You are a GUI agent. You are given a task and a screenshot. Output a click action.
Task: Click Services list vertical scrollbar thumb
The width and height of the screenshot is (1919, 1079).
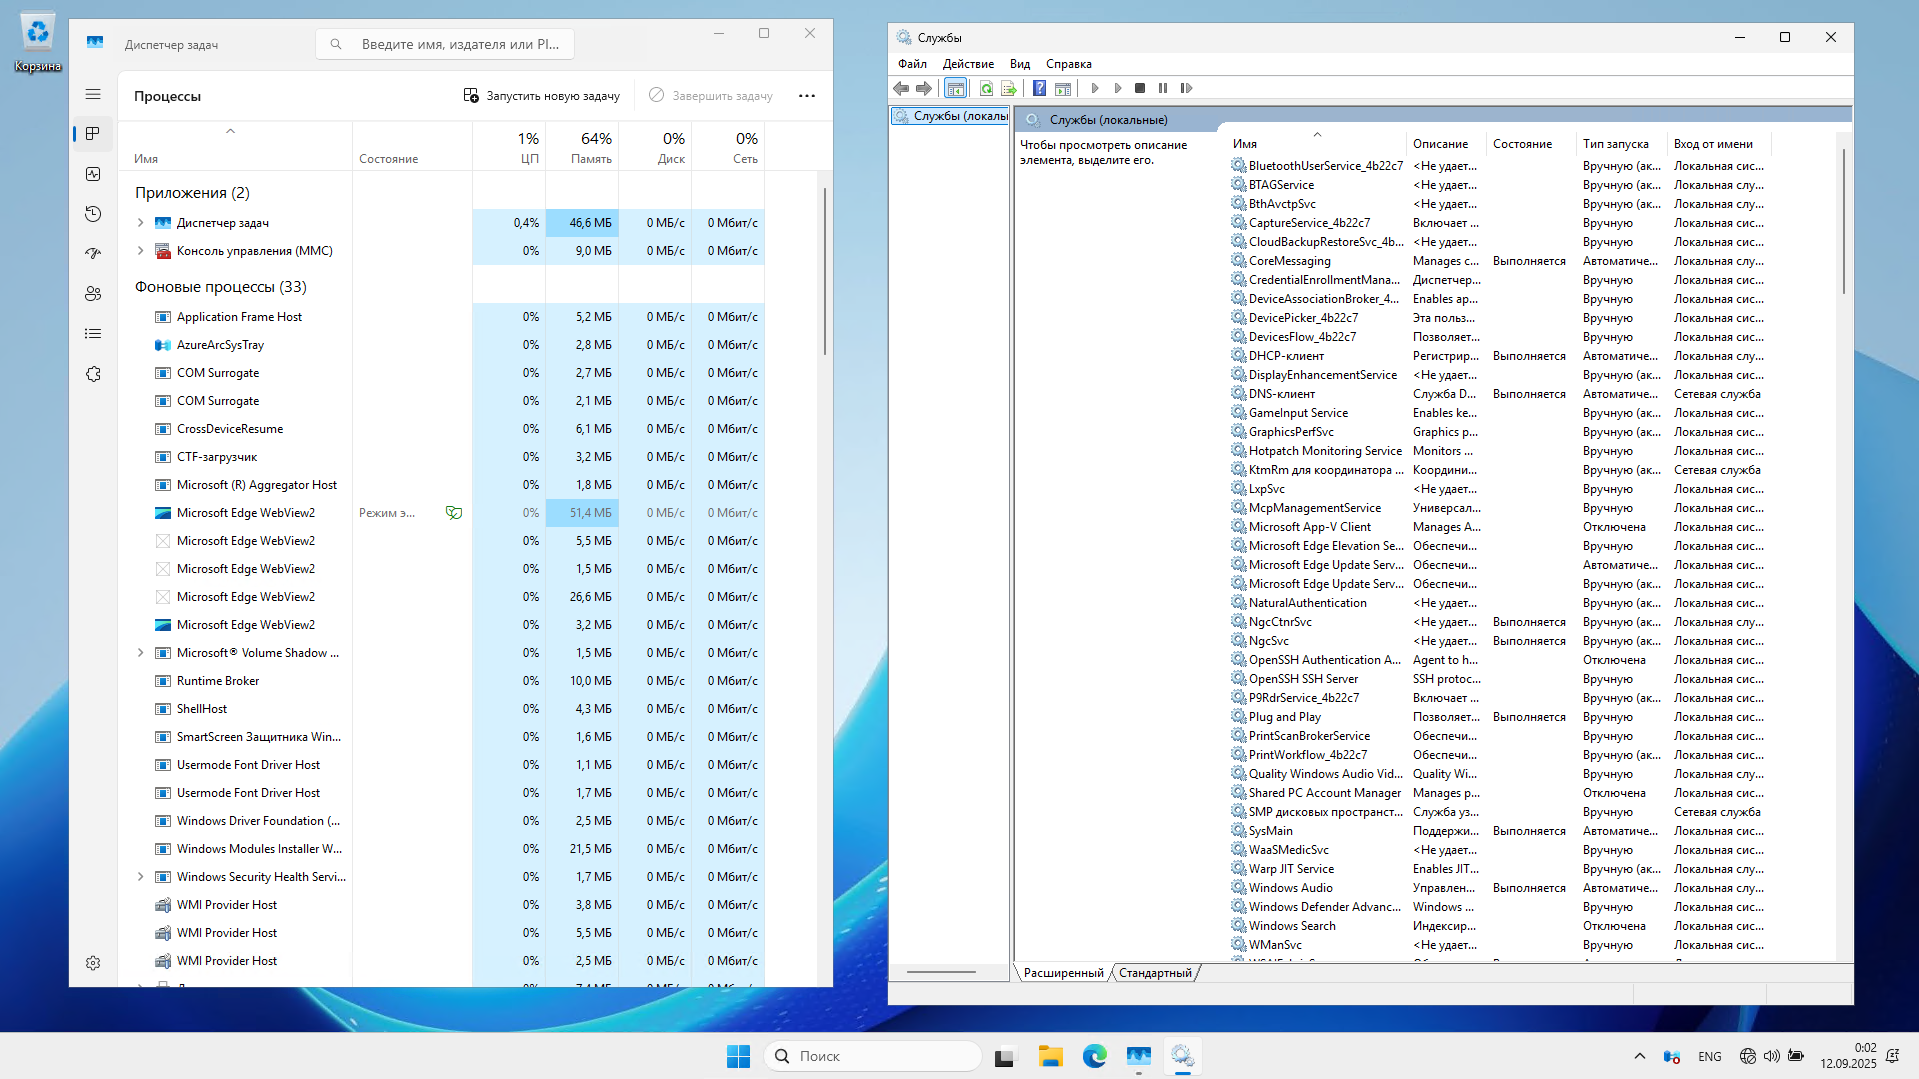tap(1843, 221)
